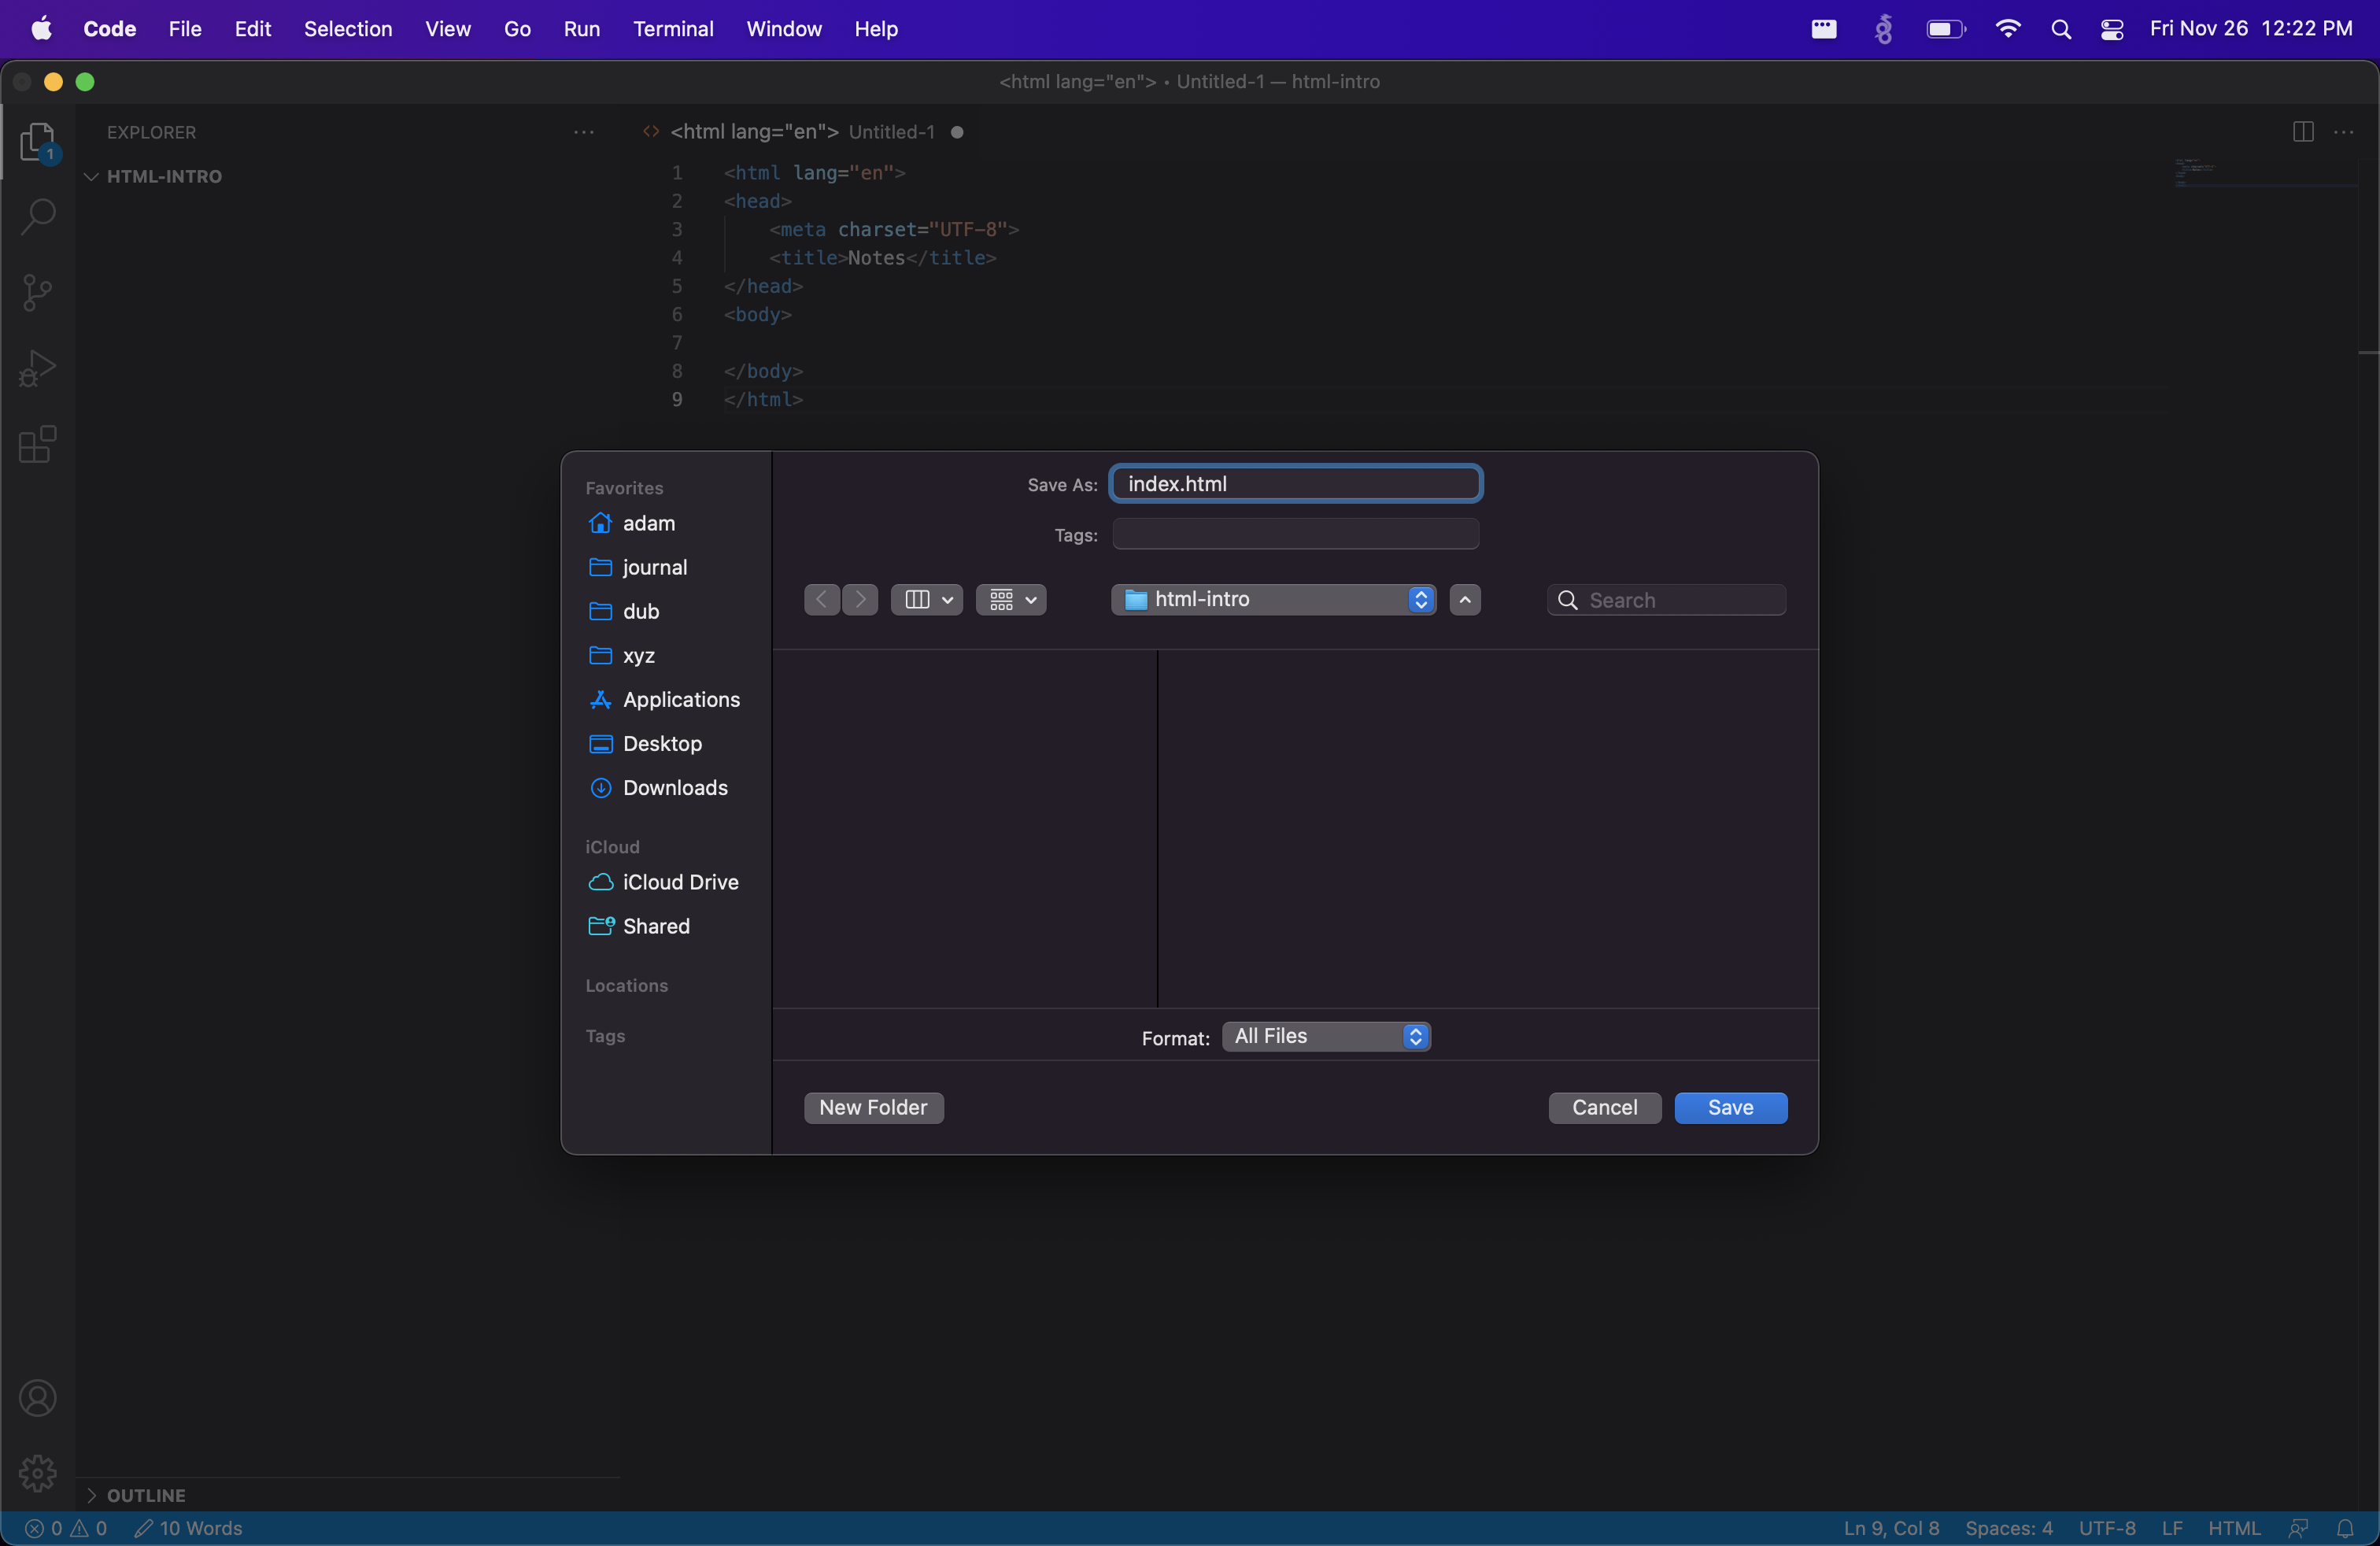Open Source Control view icon

tap(38, 292)
